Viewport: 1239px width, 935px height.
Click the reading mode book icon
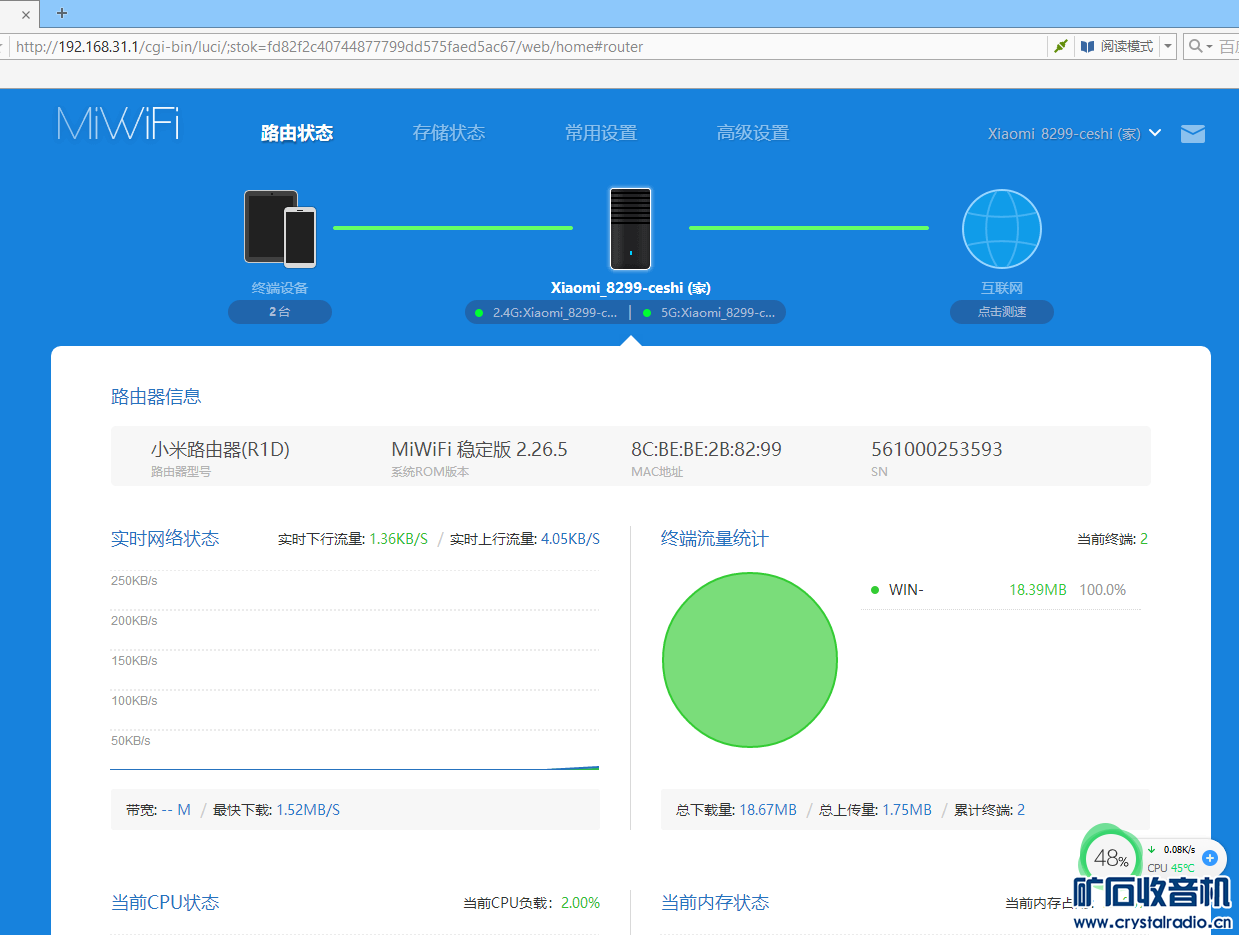1087,47
